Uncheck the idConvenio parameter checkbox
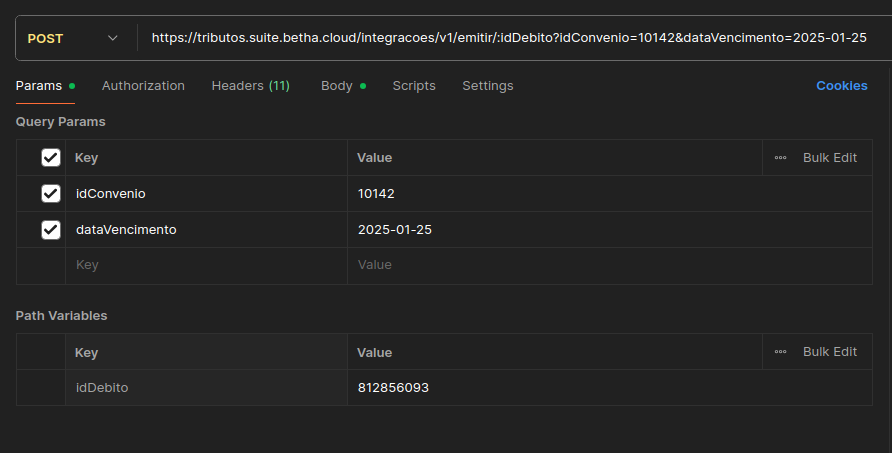 click(51, 193)
